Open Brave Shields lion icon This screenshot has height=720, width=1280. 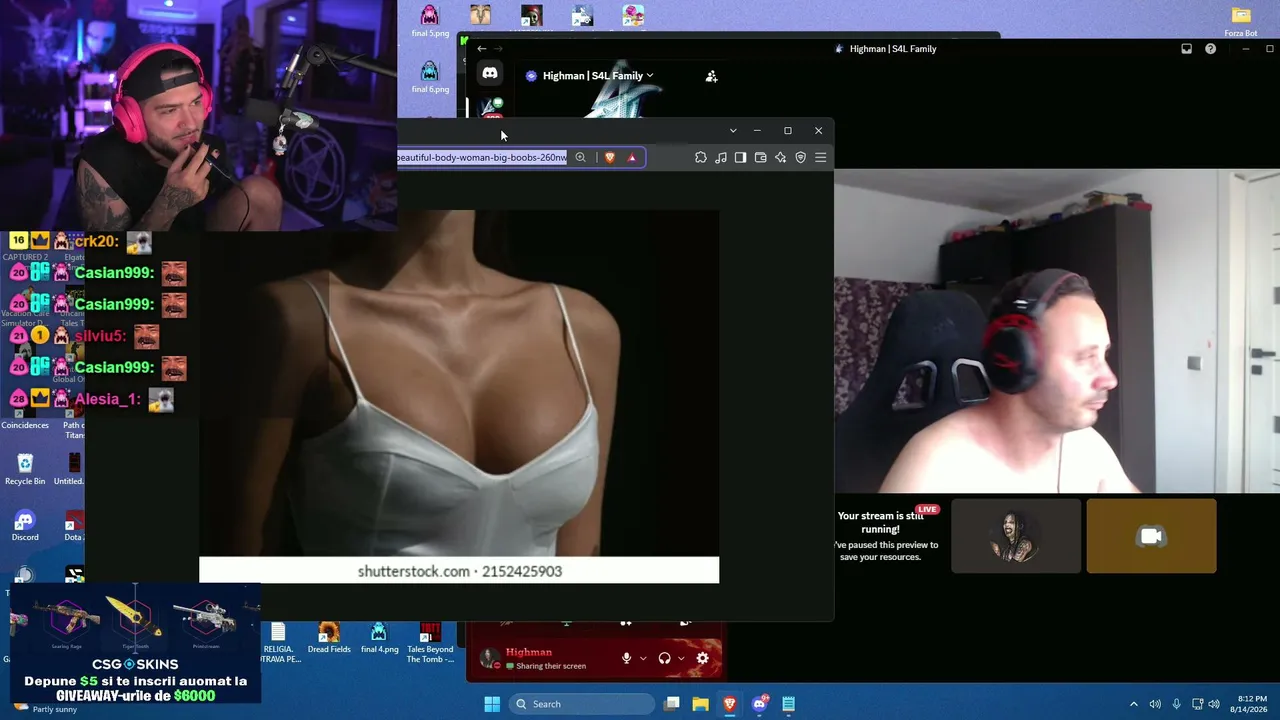[x=610, y=157]
